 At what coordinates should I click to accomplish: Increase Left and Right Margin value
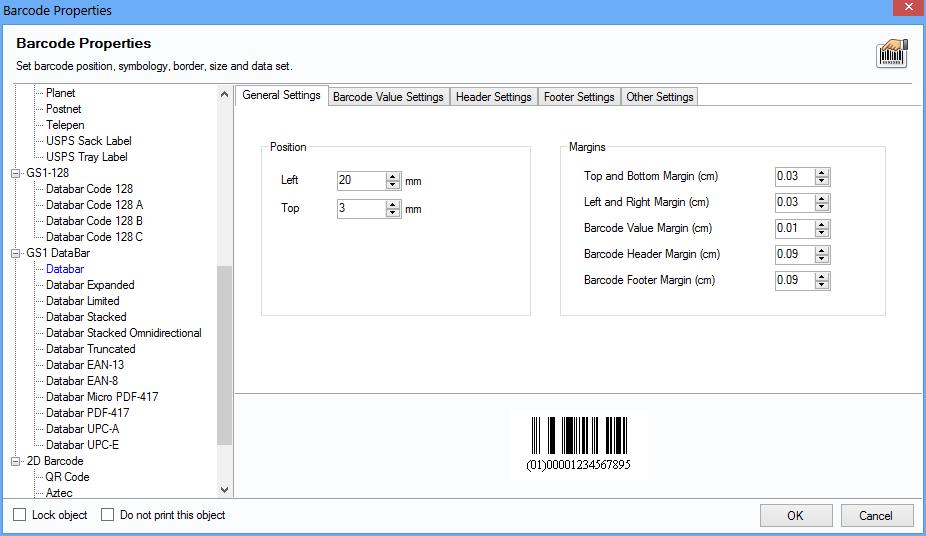tap(822, 199)
